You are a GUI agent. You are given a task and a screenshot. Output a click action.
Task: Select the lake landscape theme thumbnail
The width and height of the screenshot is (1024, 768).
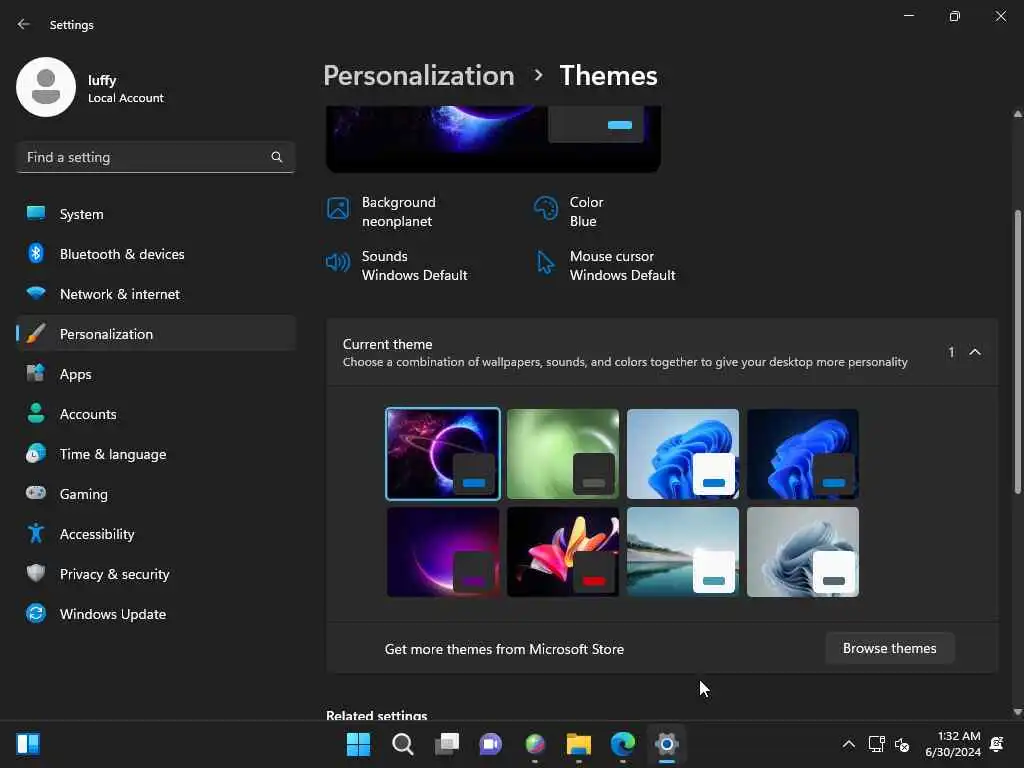(x=682, y=552)
